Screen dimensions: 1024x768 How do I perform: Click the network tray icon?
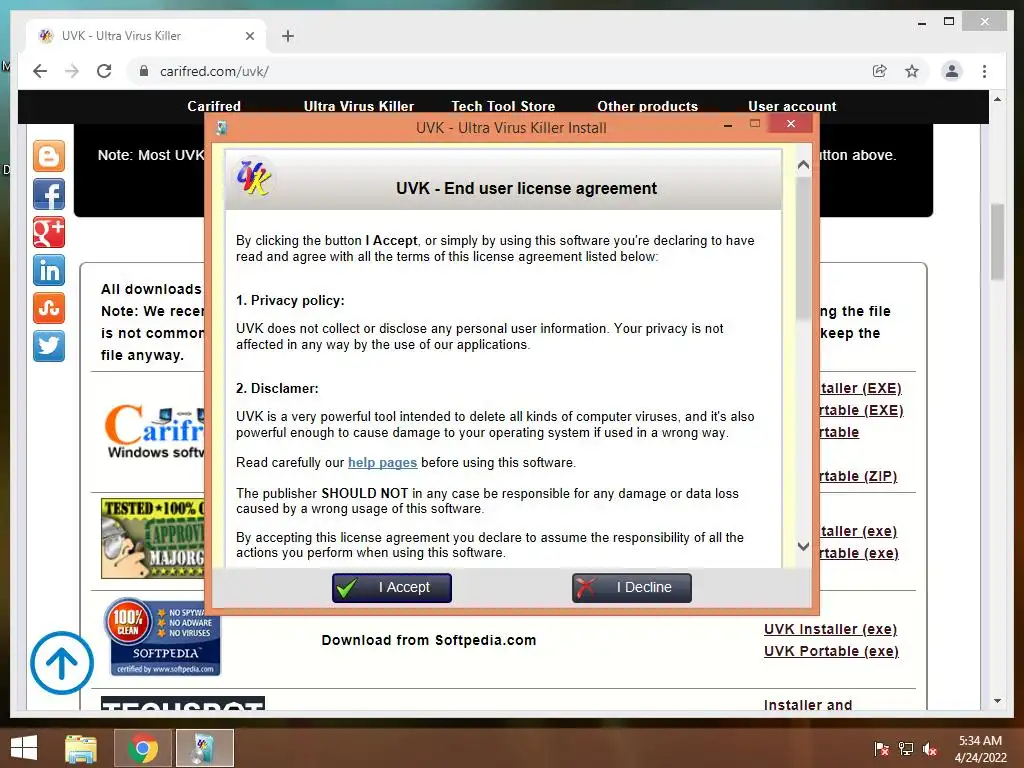pos(906,749)
